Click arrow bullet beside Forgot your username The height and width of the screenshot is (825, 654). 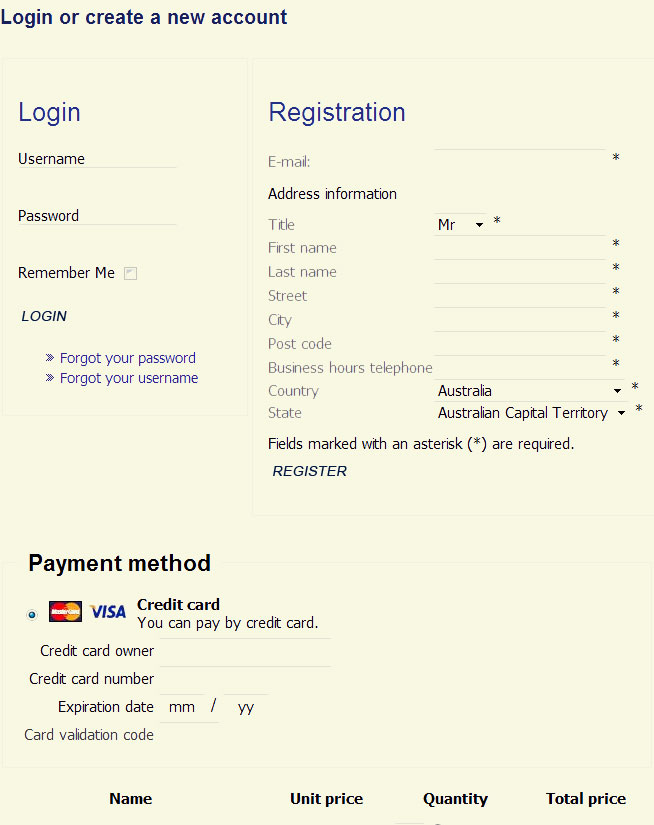[x=50, y=378]
